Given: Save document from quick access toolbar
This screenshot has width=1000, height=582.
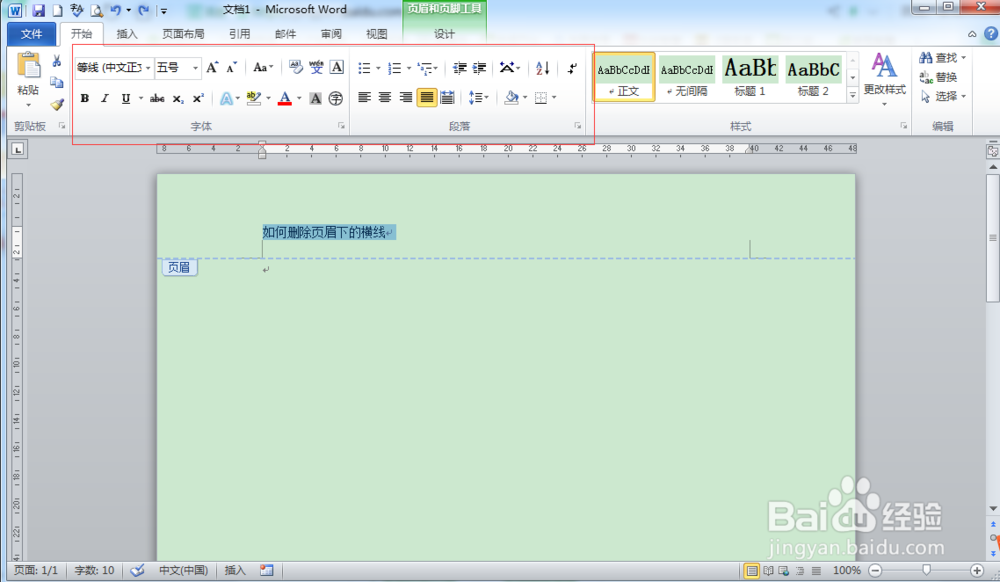Looking at the screenshot, I should (38, 10).
